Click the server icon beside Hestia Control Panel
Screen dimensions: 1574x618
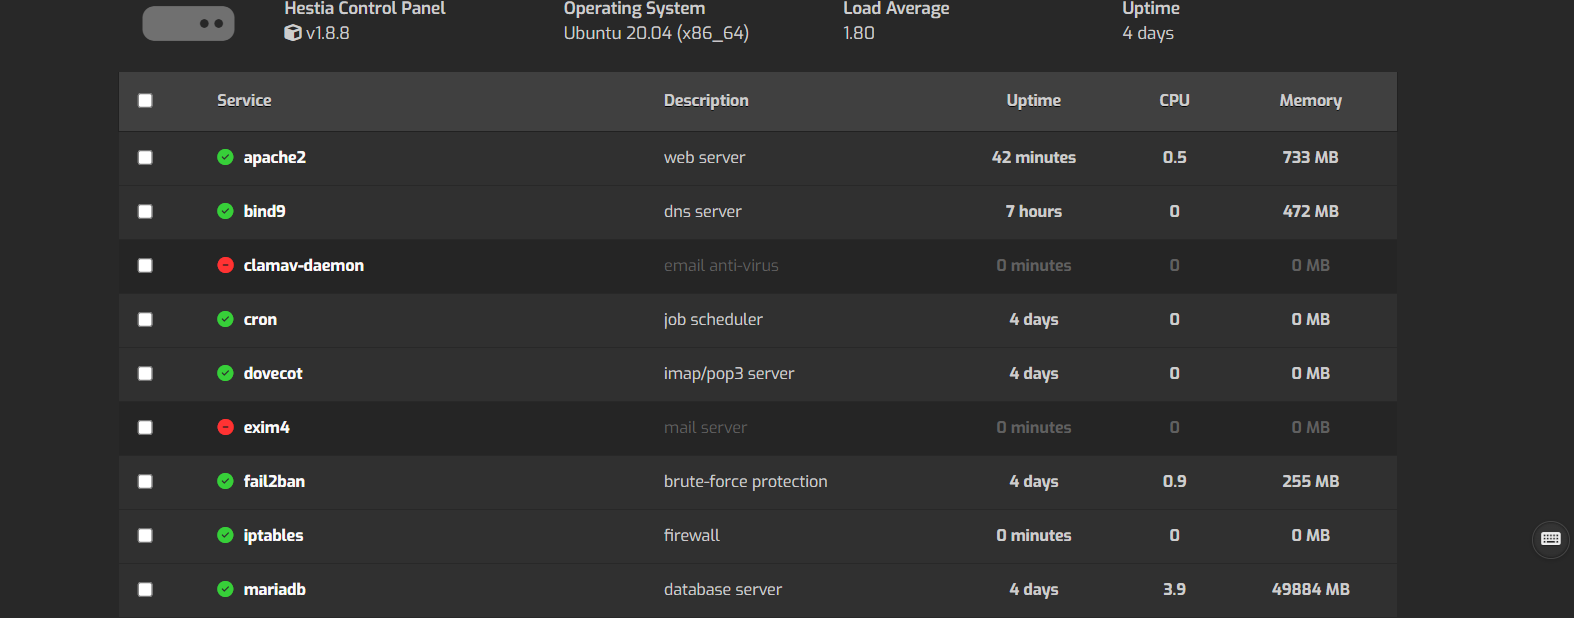(x=188, y=23)
